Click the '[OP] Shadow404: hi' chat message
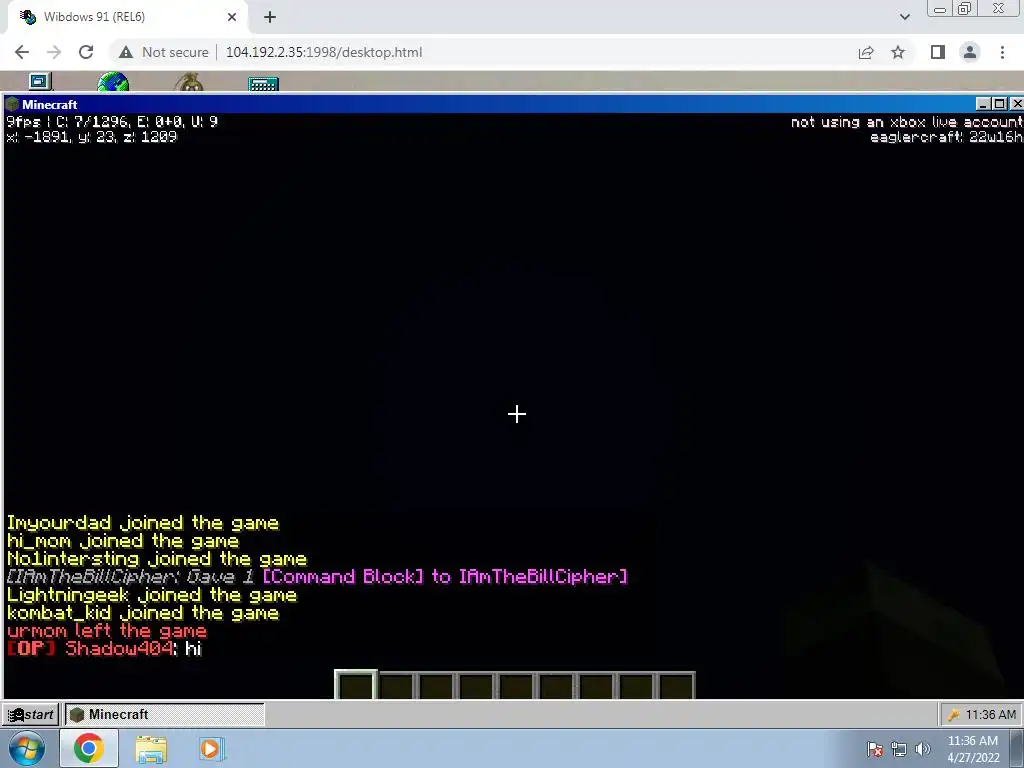Screen dimensions: 1024x768 tap(104, 648)
